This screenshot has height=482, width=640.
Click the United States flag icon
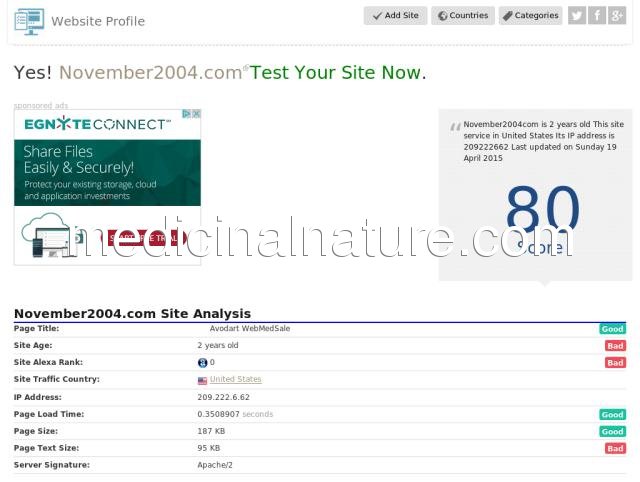coord(202,380)
